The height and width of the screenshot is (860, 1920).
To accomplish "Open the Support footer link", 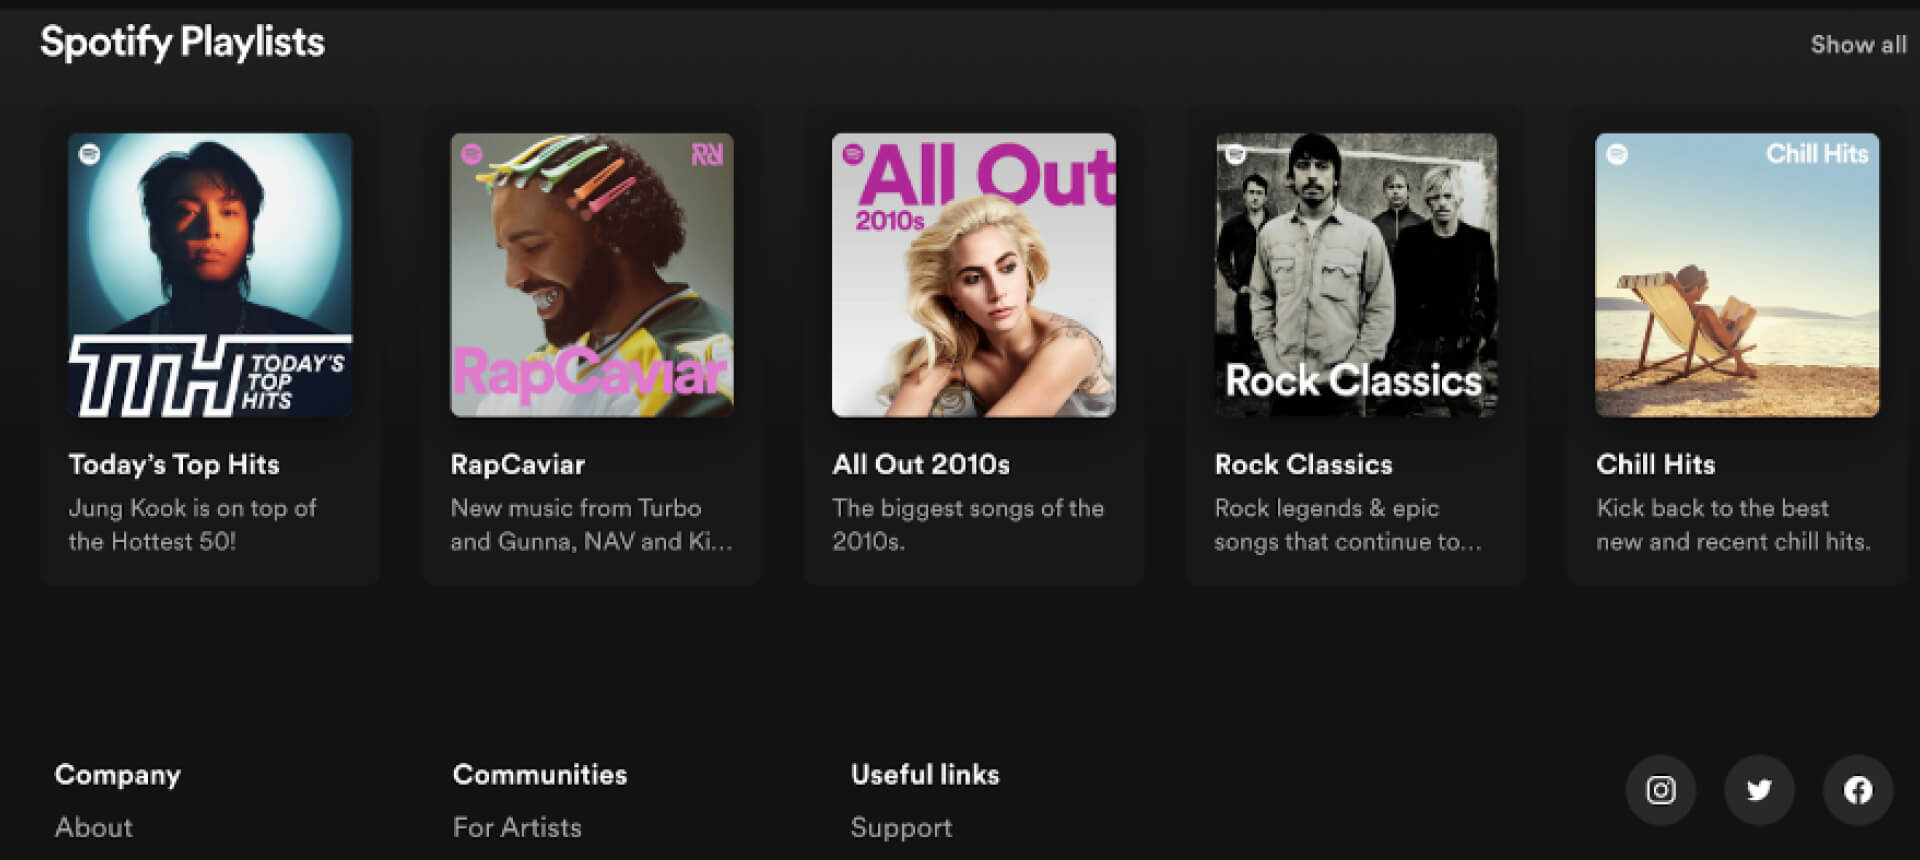I will pyautogui.click(x=901, y=827).
